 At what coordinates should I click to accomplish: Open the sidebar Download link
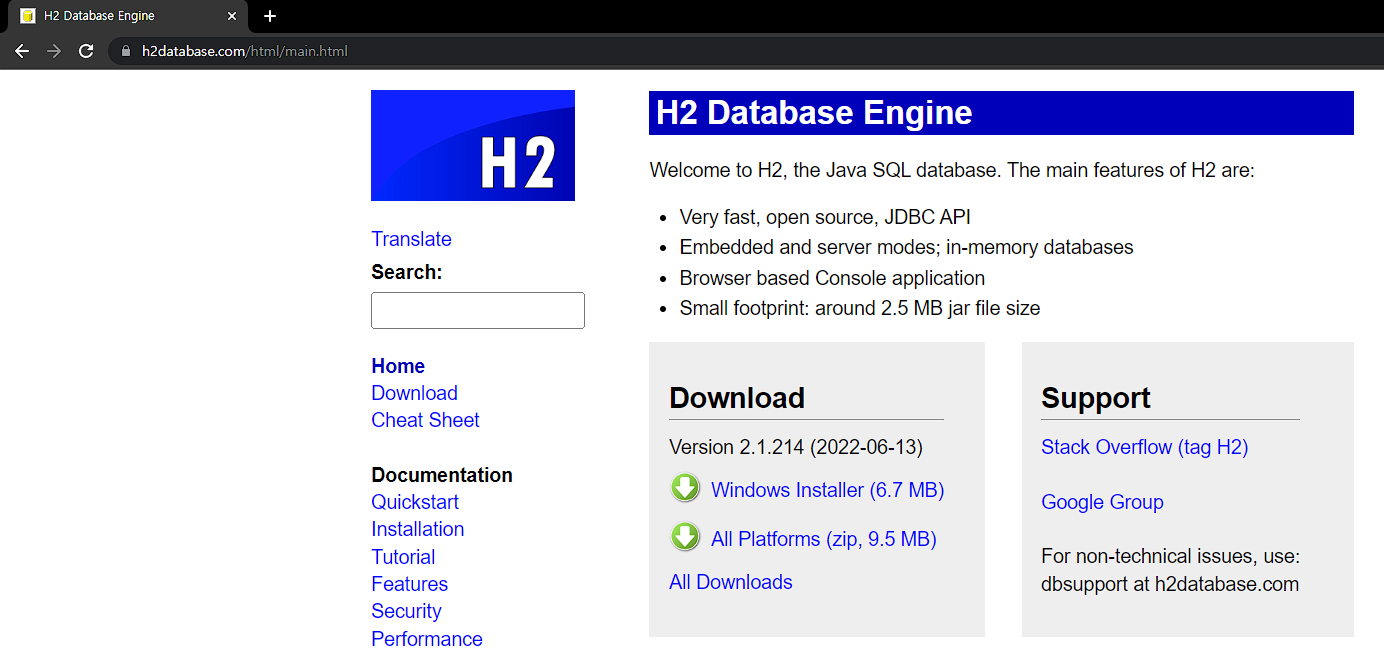(414, 393)
